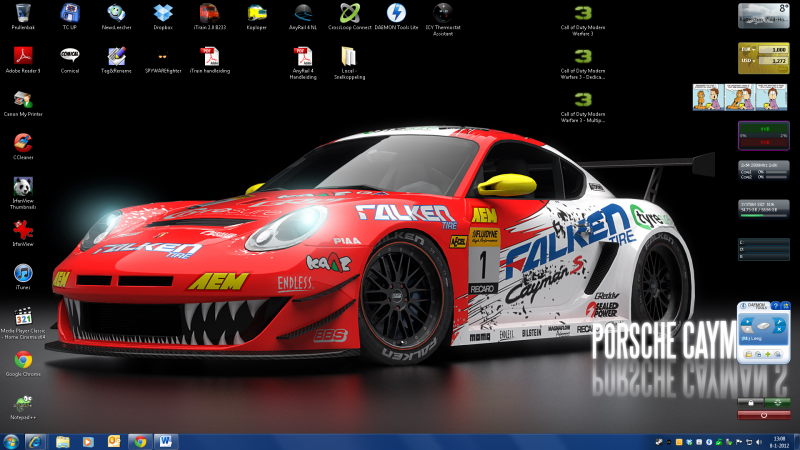
Task: Launch Windows Media Player from the taskbar
Action: point(88,442)
